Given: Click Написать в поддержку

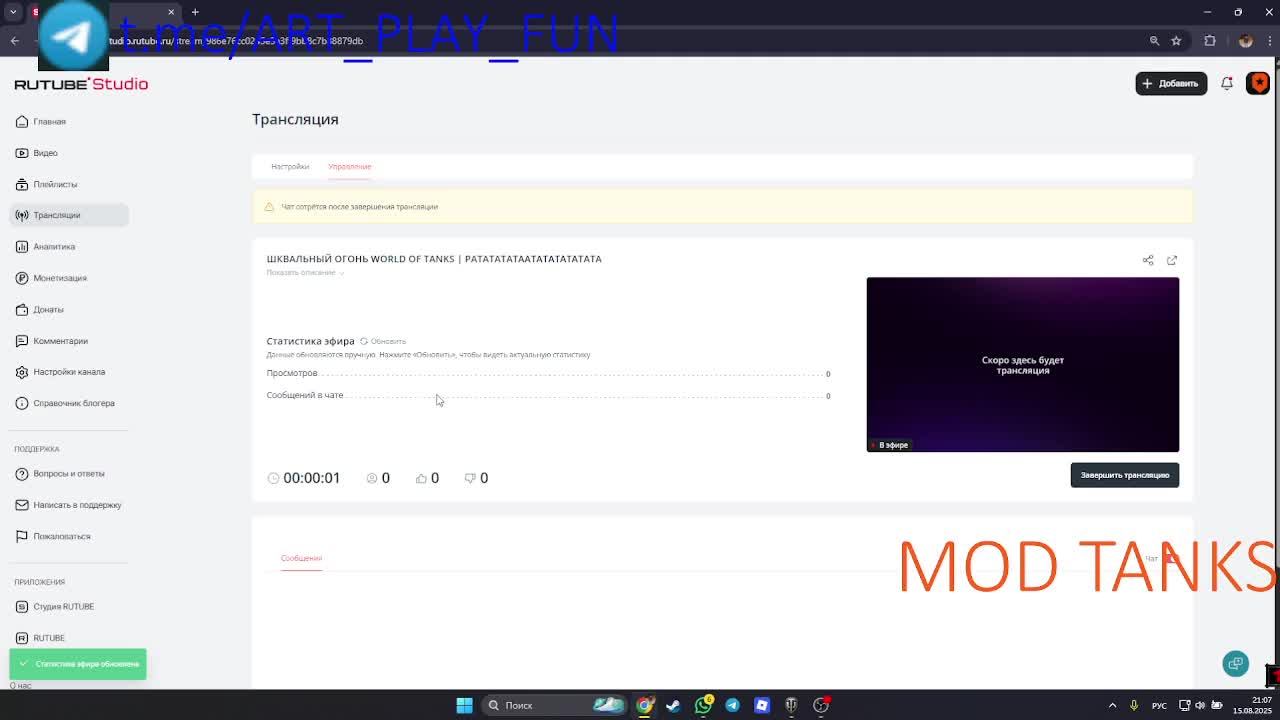Looking at the screenshot, I should tap(68, 505).
